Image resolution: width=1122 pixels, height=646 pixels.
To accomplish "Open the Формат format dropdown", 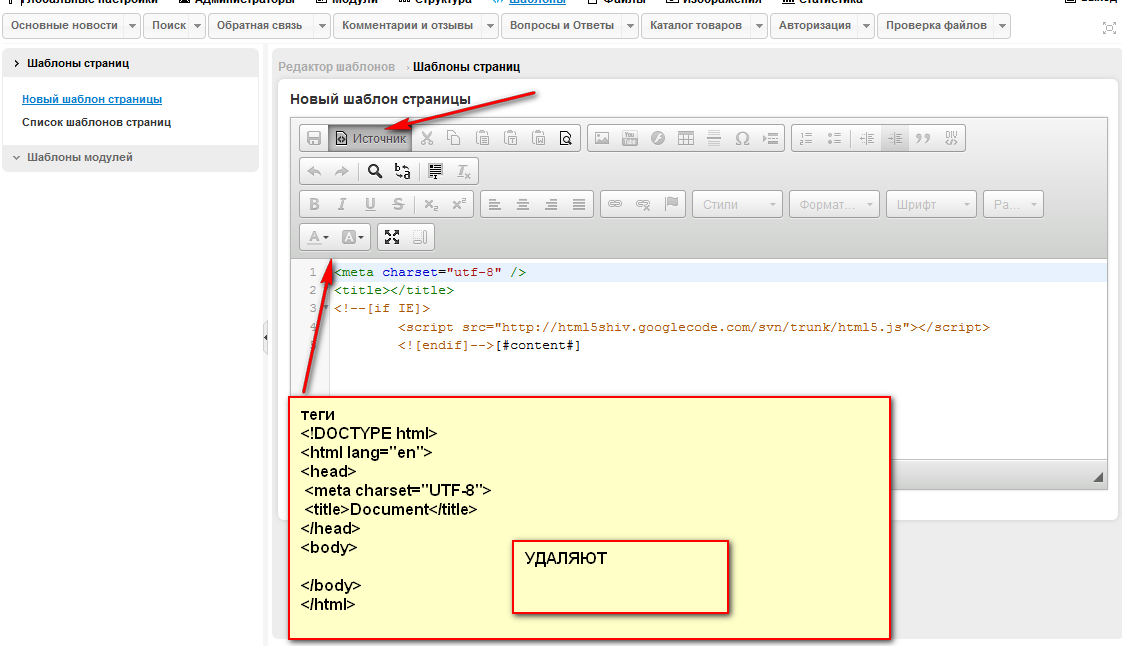I will coord(834,204).
